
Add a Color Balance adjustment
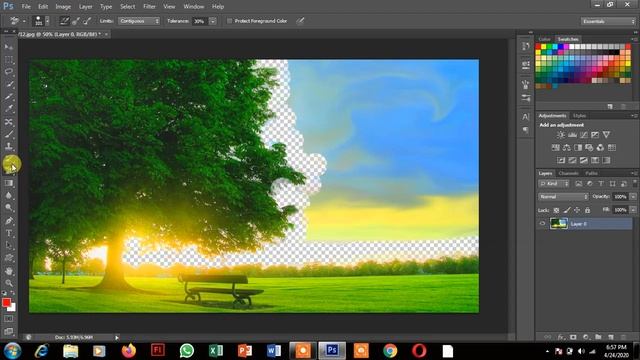click(x=567, y=148)
